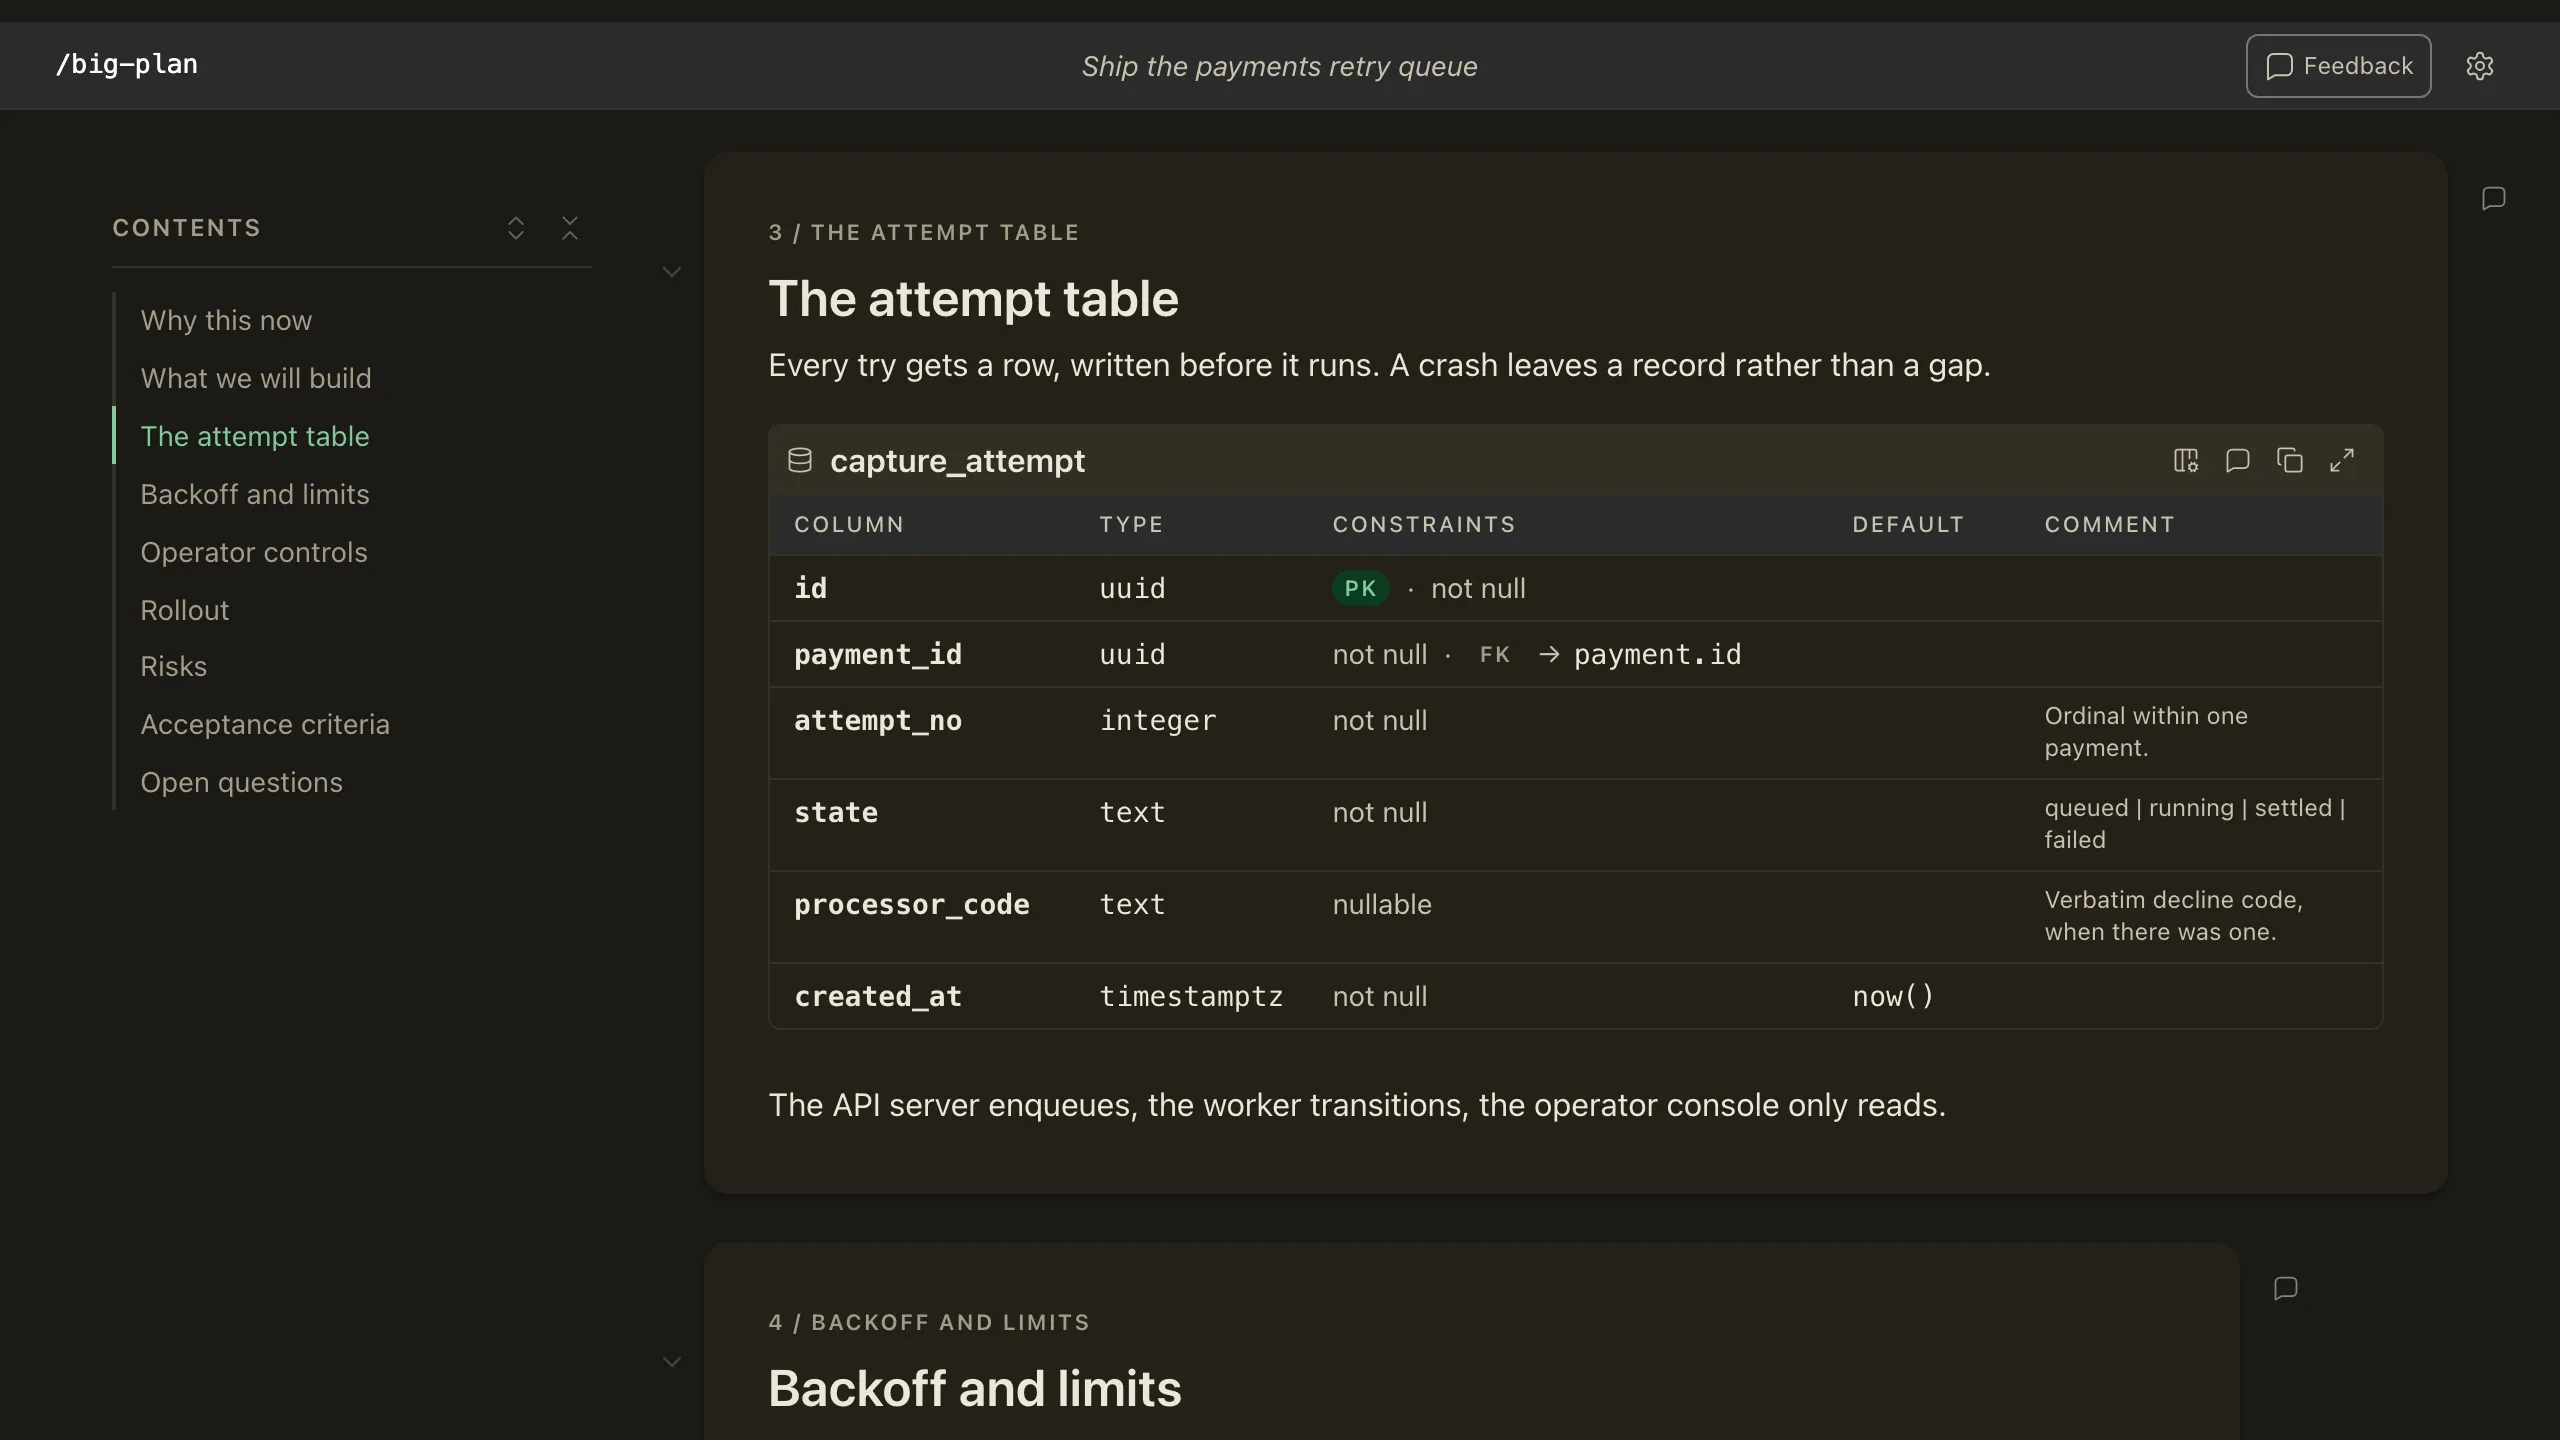Select the processor_code column name

912,904
